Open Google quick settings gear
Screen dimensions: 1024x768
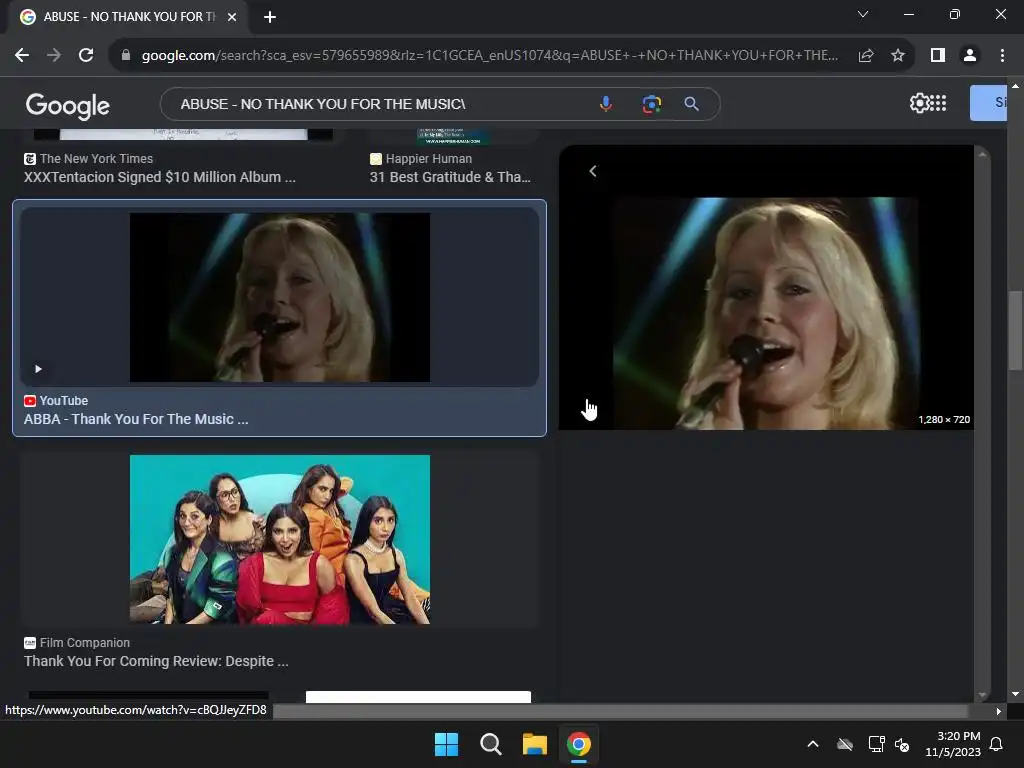tap(919, 103)
